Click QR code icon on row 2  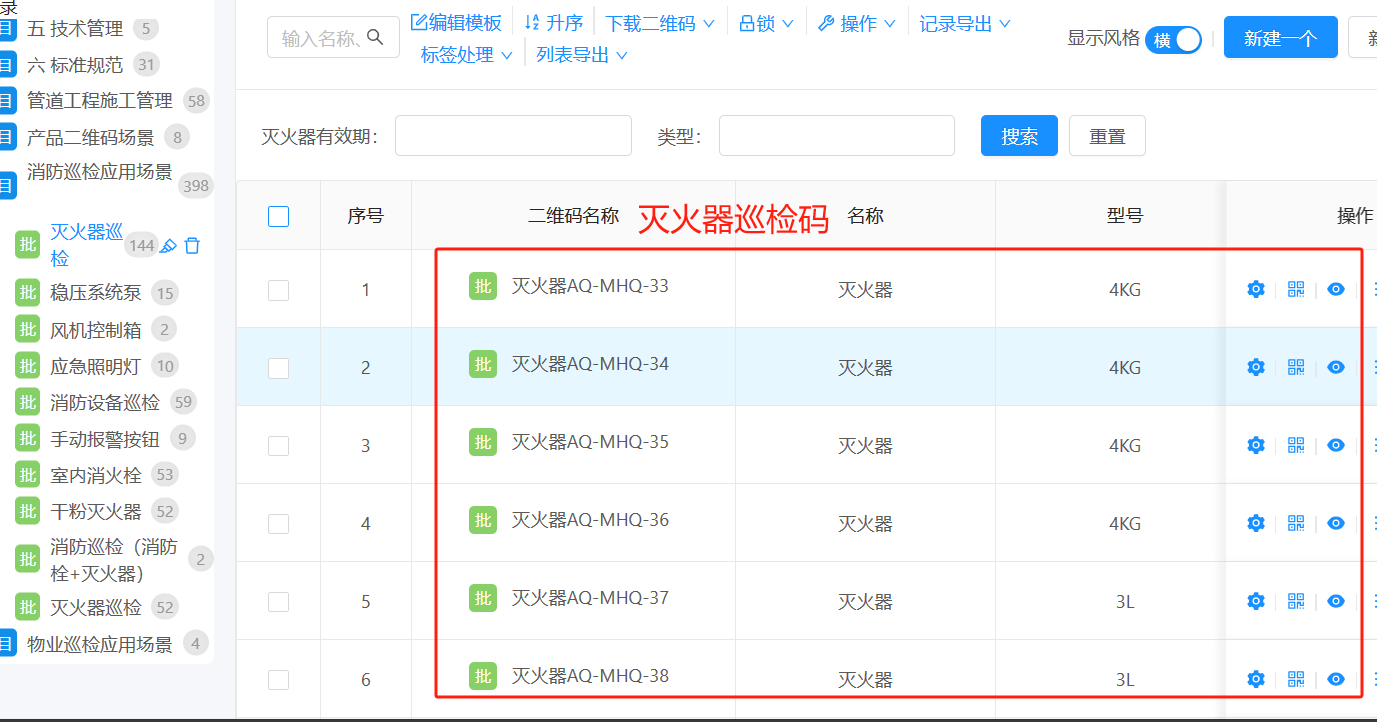click(1295, 367)
